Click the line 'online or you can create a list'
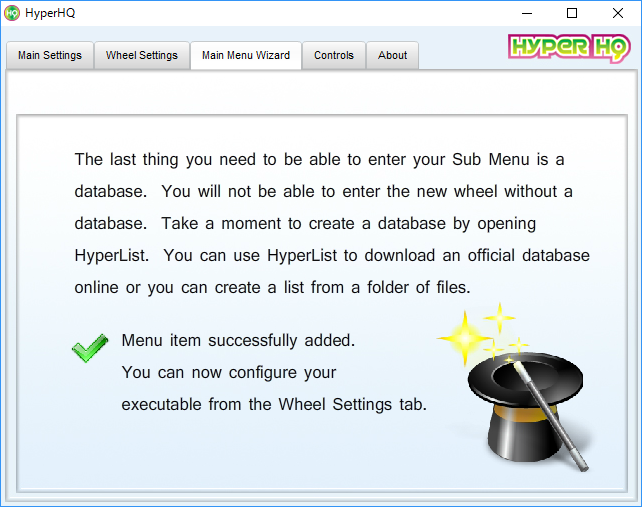 coord(272,287)
